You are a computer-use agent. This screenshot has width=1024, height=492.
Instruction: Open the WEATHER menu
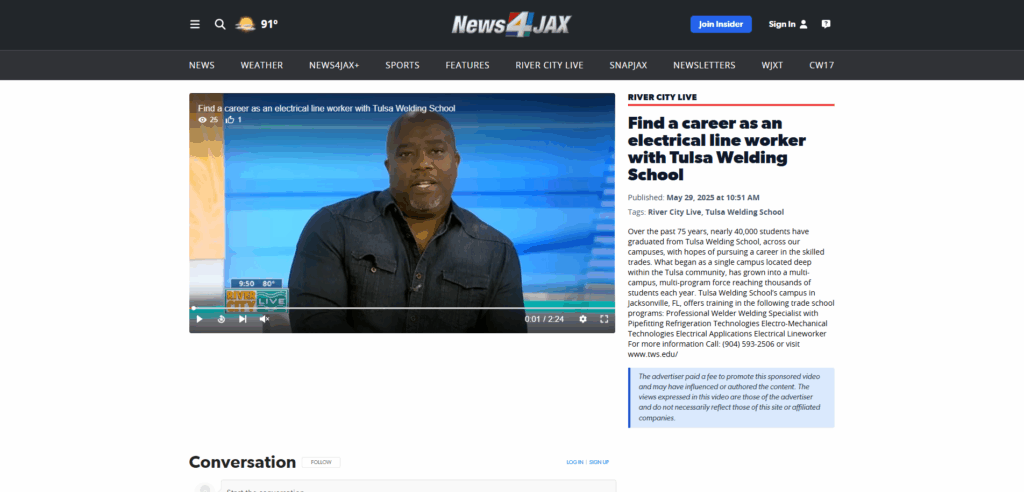pyautogui.click(x=262, y=65)
